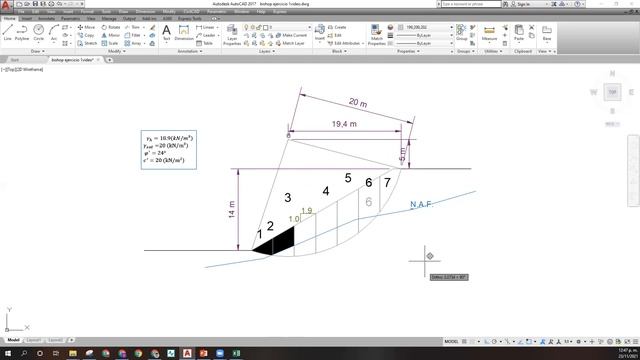Expand the Annotation panel

pos(190,51)
